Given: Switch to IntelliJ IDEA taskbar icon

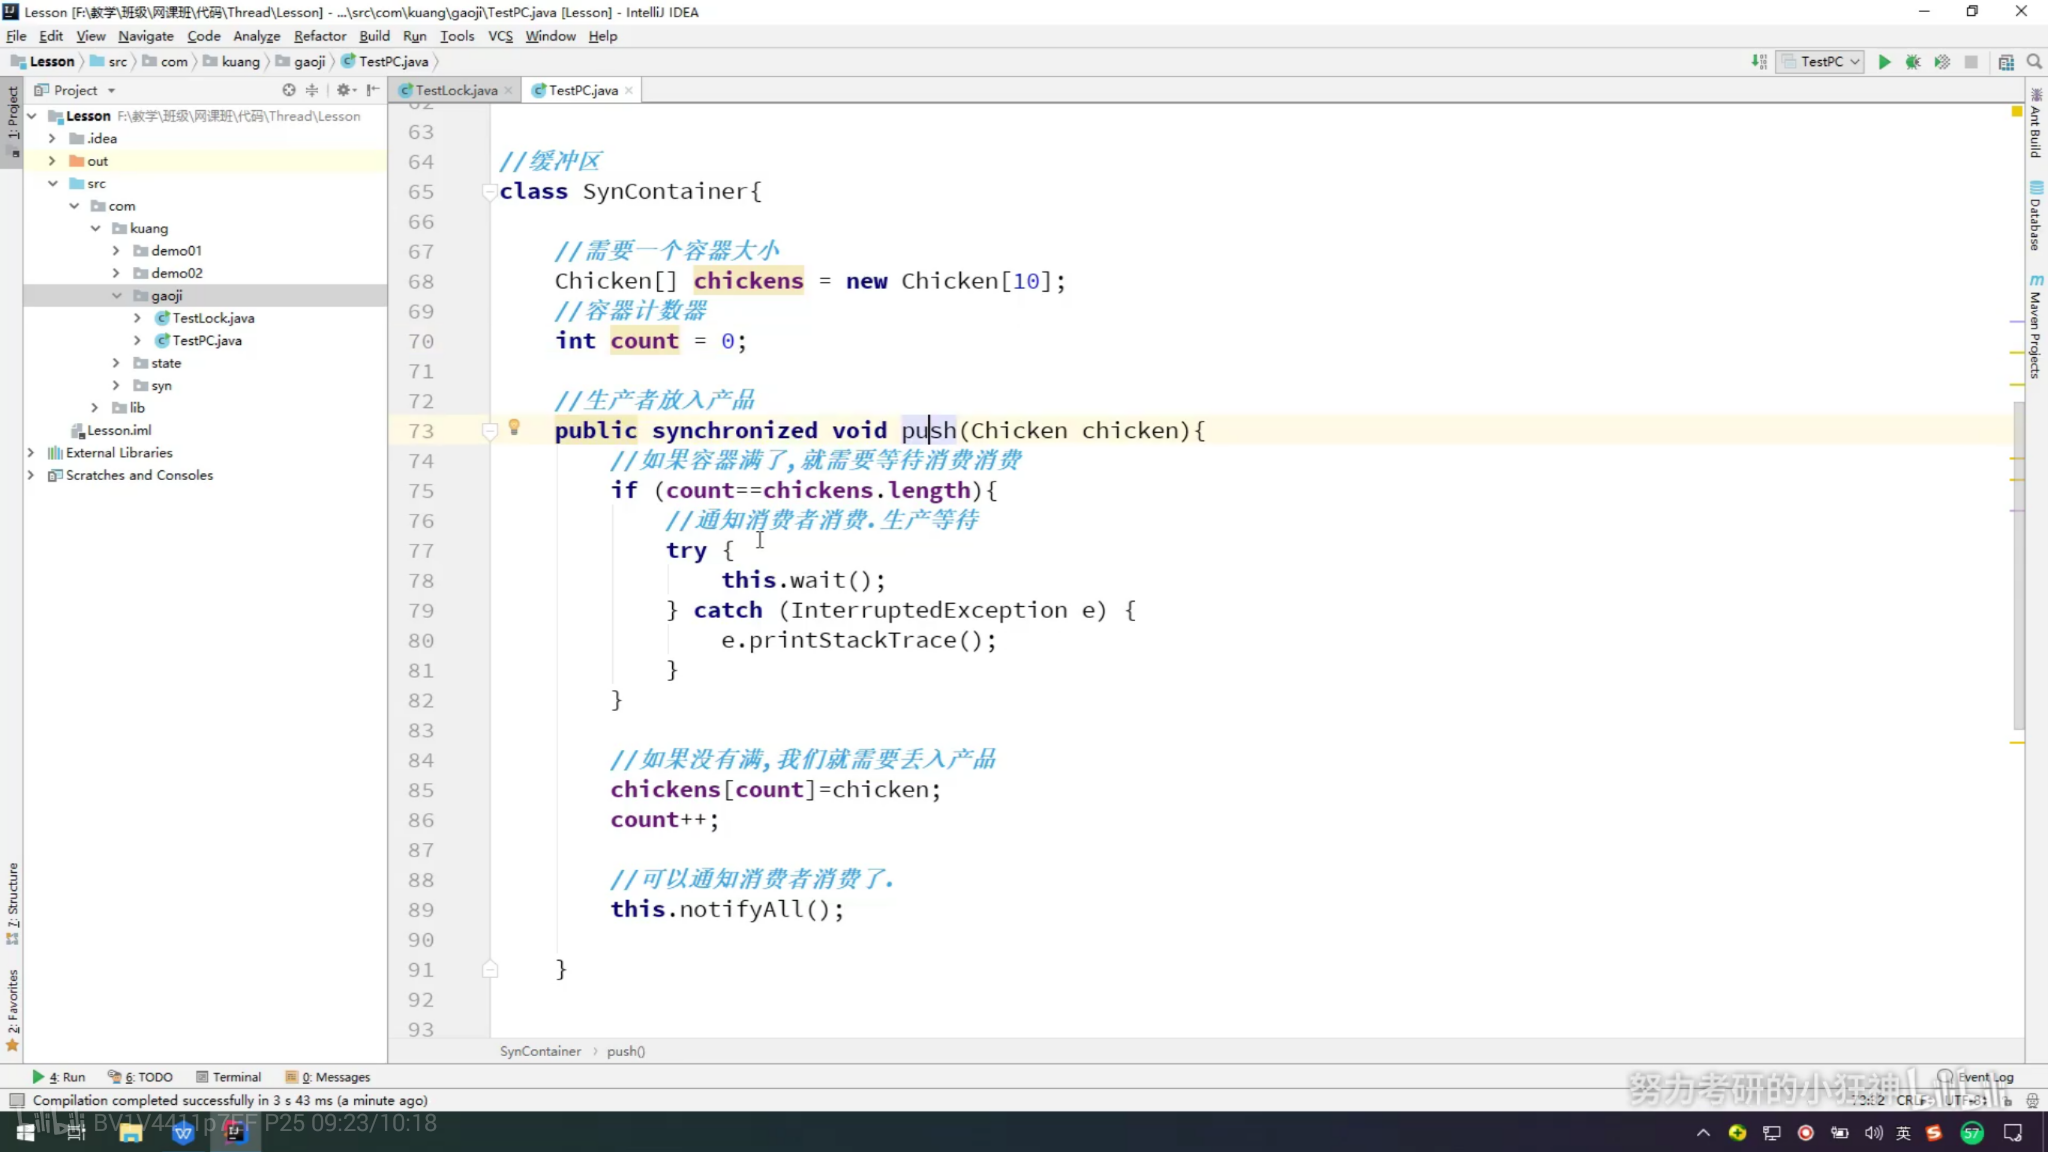Looking at the screenshot, I should click(235, 1132).
